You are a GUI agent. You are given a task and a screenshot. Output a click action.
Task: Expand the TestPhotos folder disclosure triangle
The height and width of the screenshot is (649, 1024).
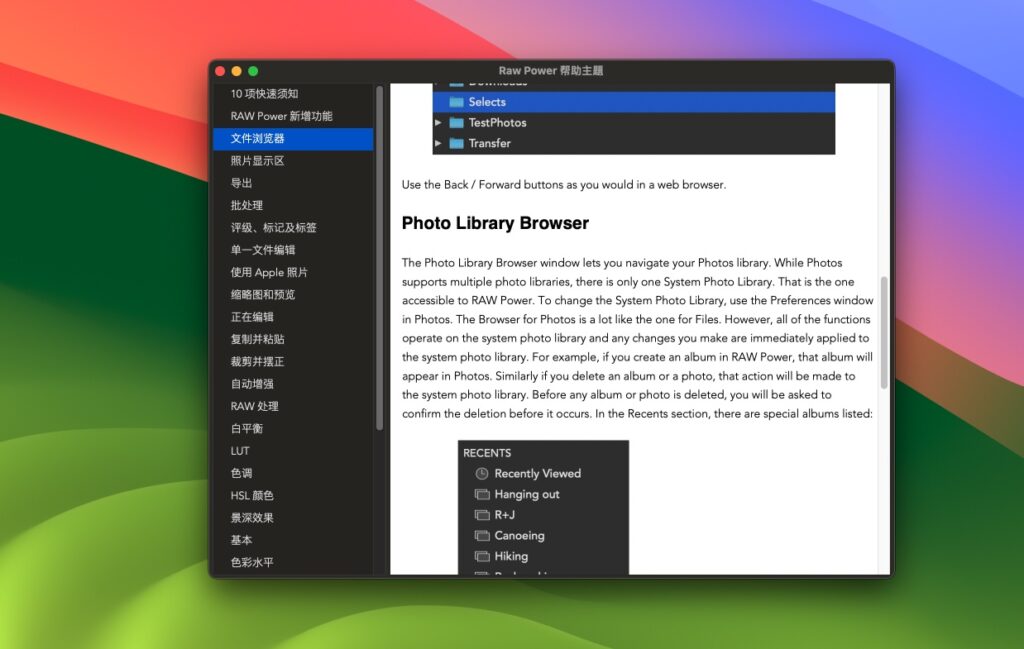pyautogui.click(x=441, y=122)
